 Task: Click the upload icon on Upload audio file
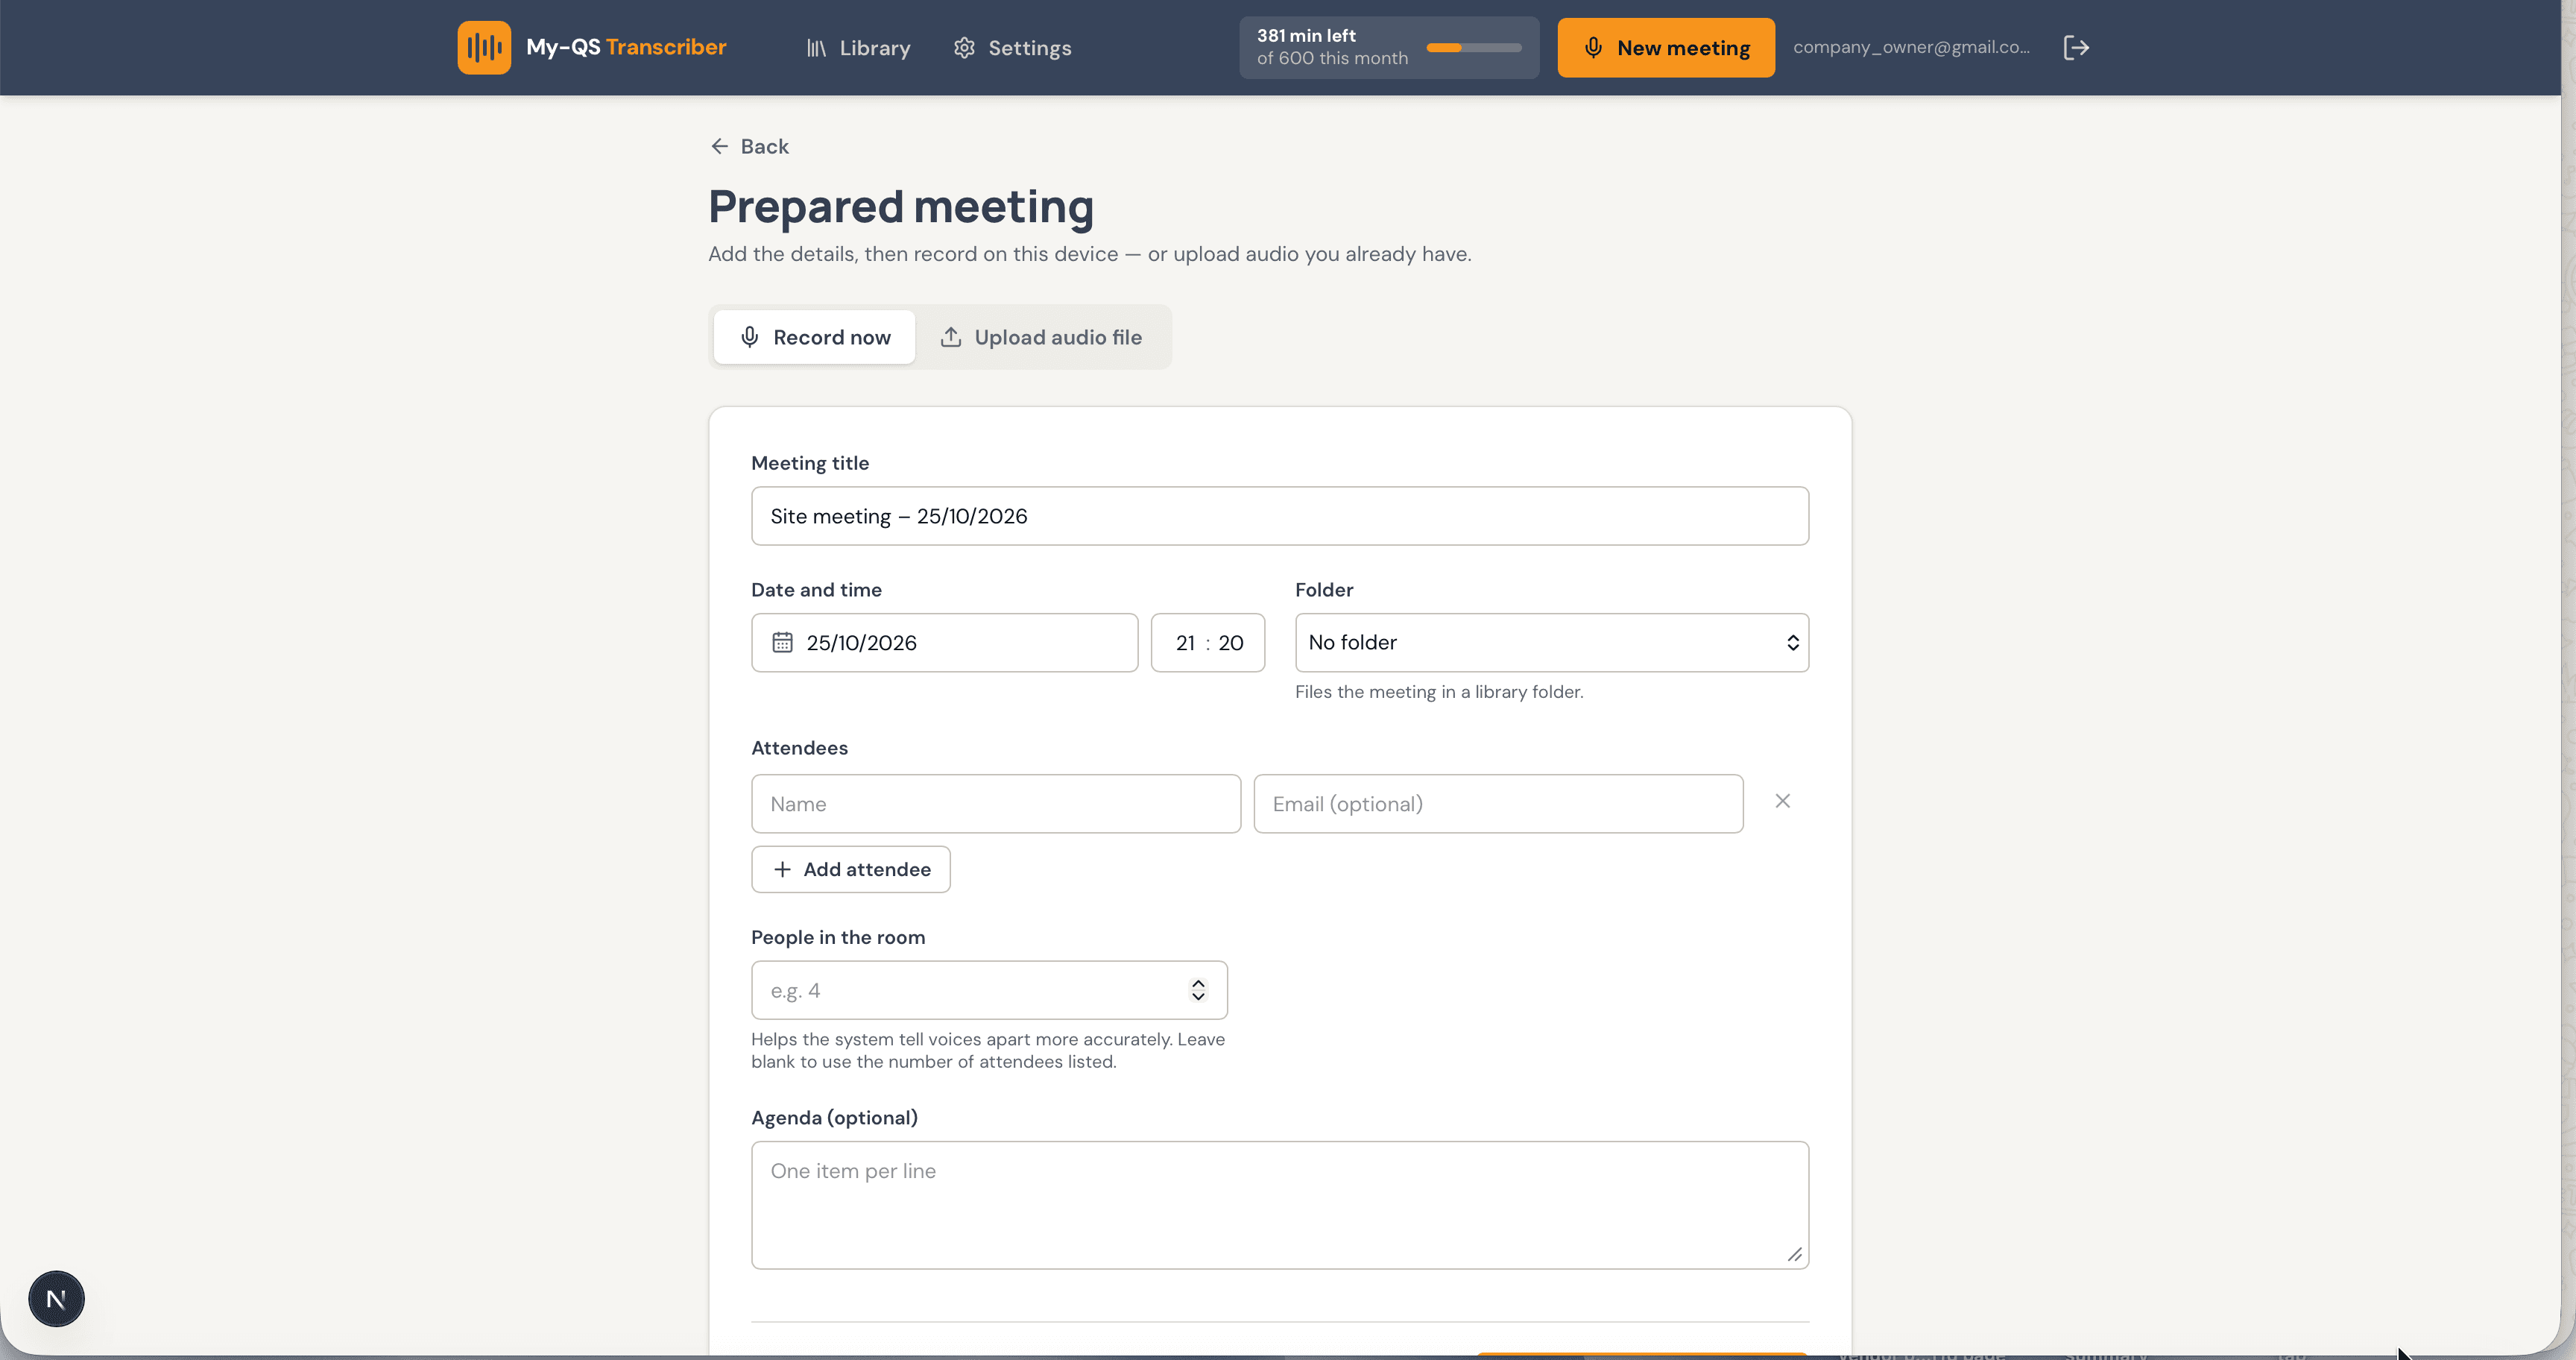click(x=951, y=337)
